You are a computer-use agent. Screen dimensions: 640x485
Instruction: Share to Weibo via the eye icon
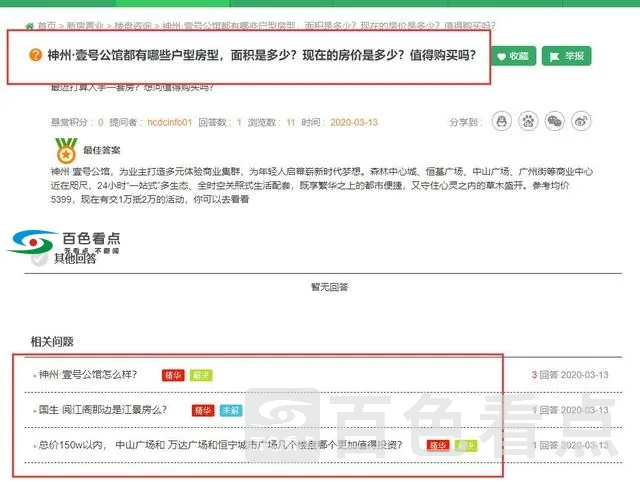tap(581, 121)
